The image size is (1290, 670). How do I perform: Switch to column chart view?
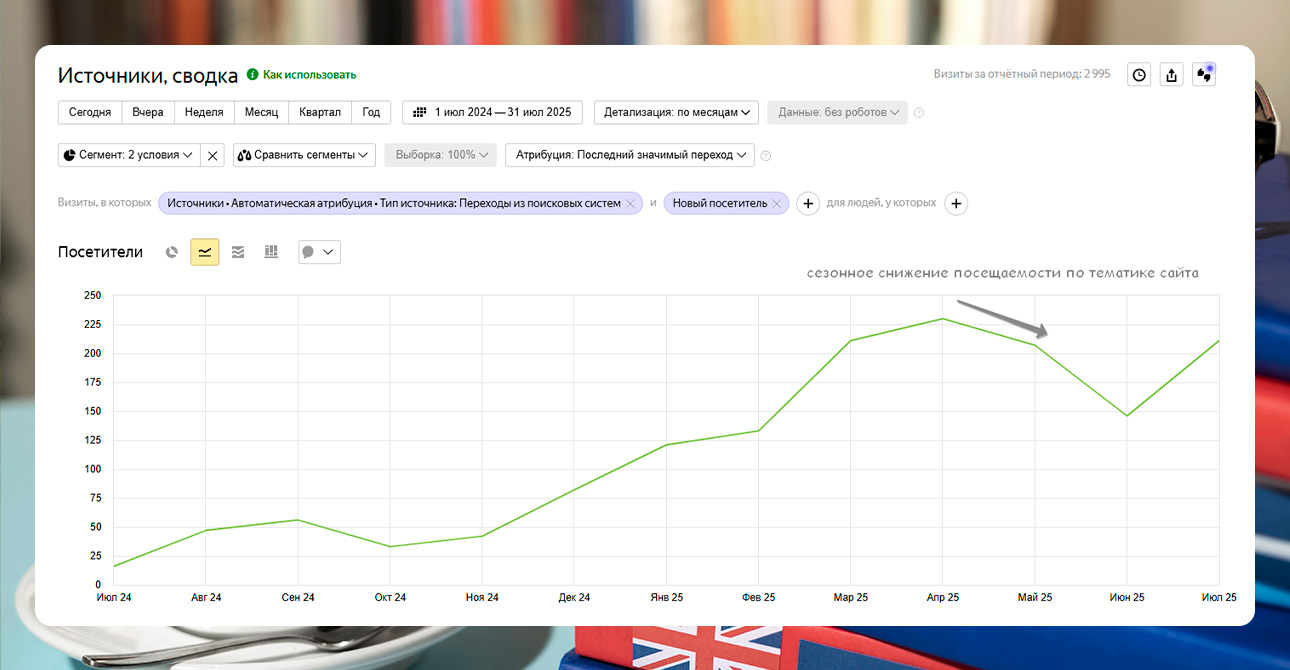[271, 252]
